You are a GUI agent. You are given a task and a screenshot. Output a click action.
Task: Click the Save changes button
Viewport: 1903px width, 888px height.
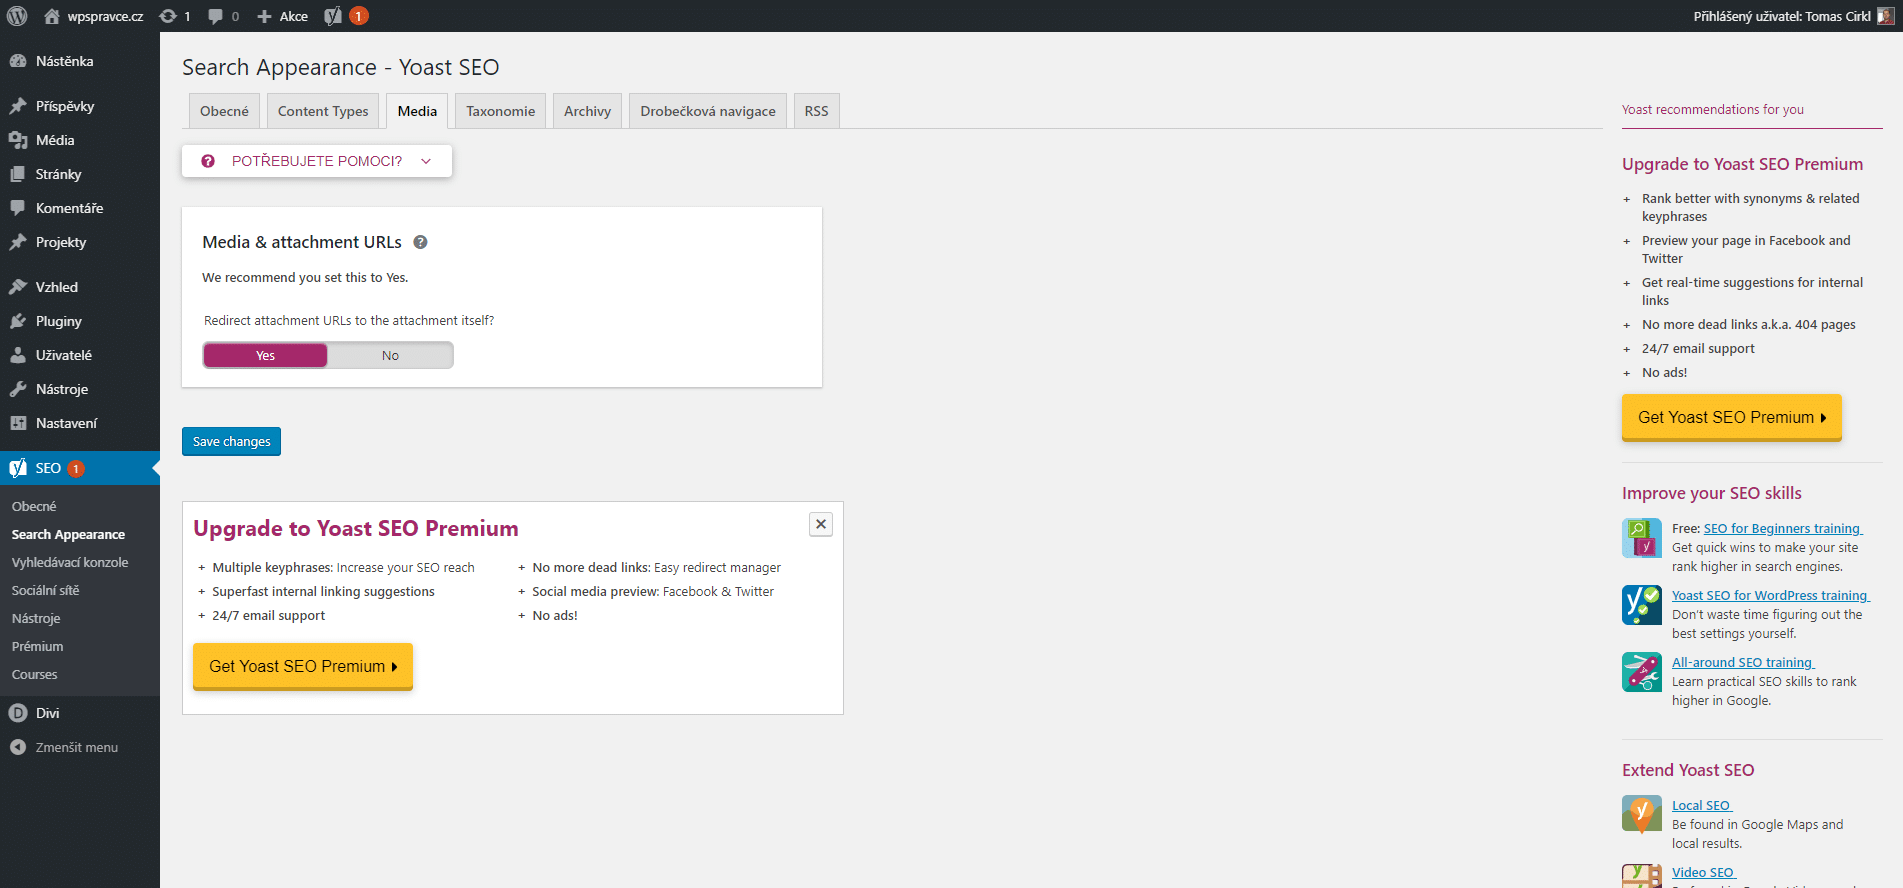pyautogui.click(x=231, y=441)
